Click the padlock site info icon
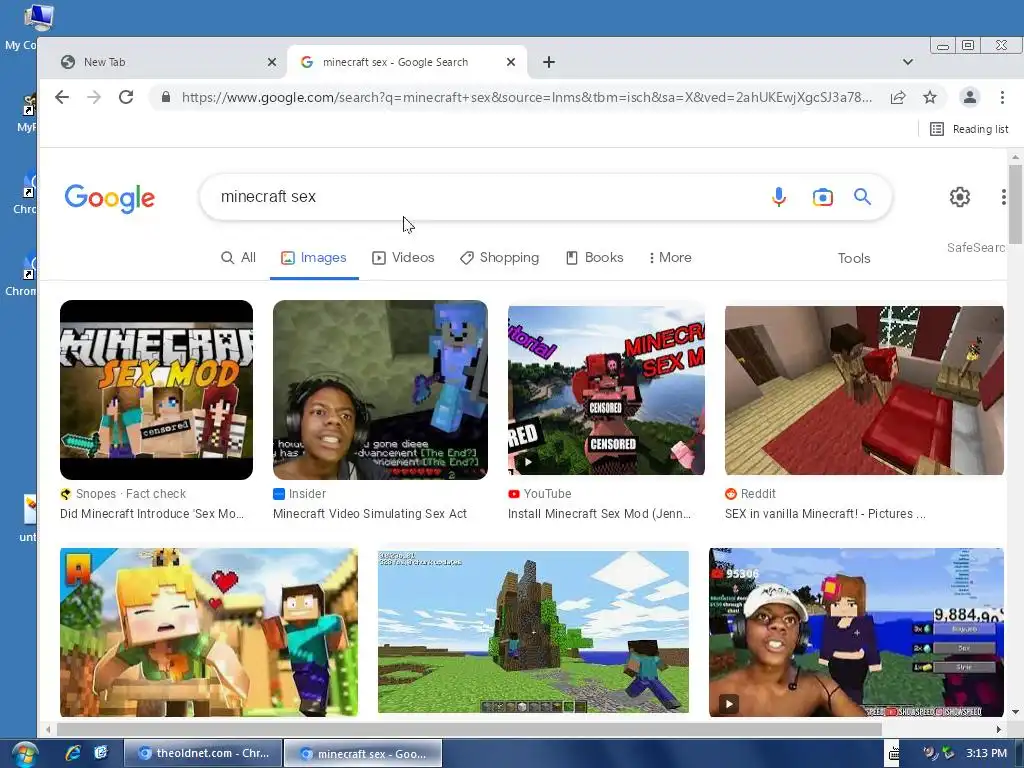The image size is (1024, 768). 166,97
